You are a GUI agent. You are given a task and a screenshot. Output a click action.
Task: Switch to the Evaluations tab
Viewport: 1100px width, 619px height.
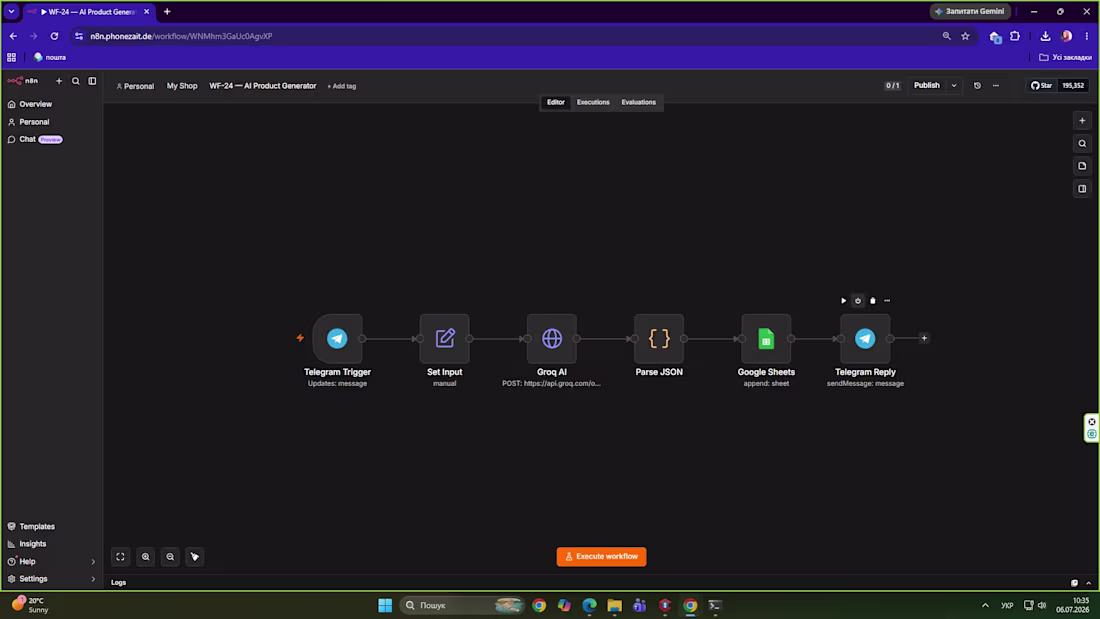pos(638,102)
